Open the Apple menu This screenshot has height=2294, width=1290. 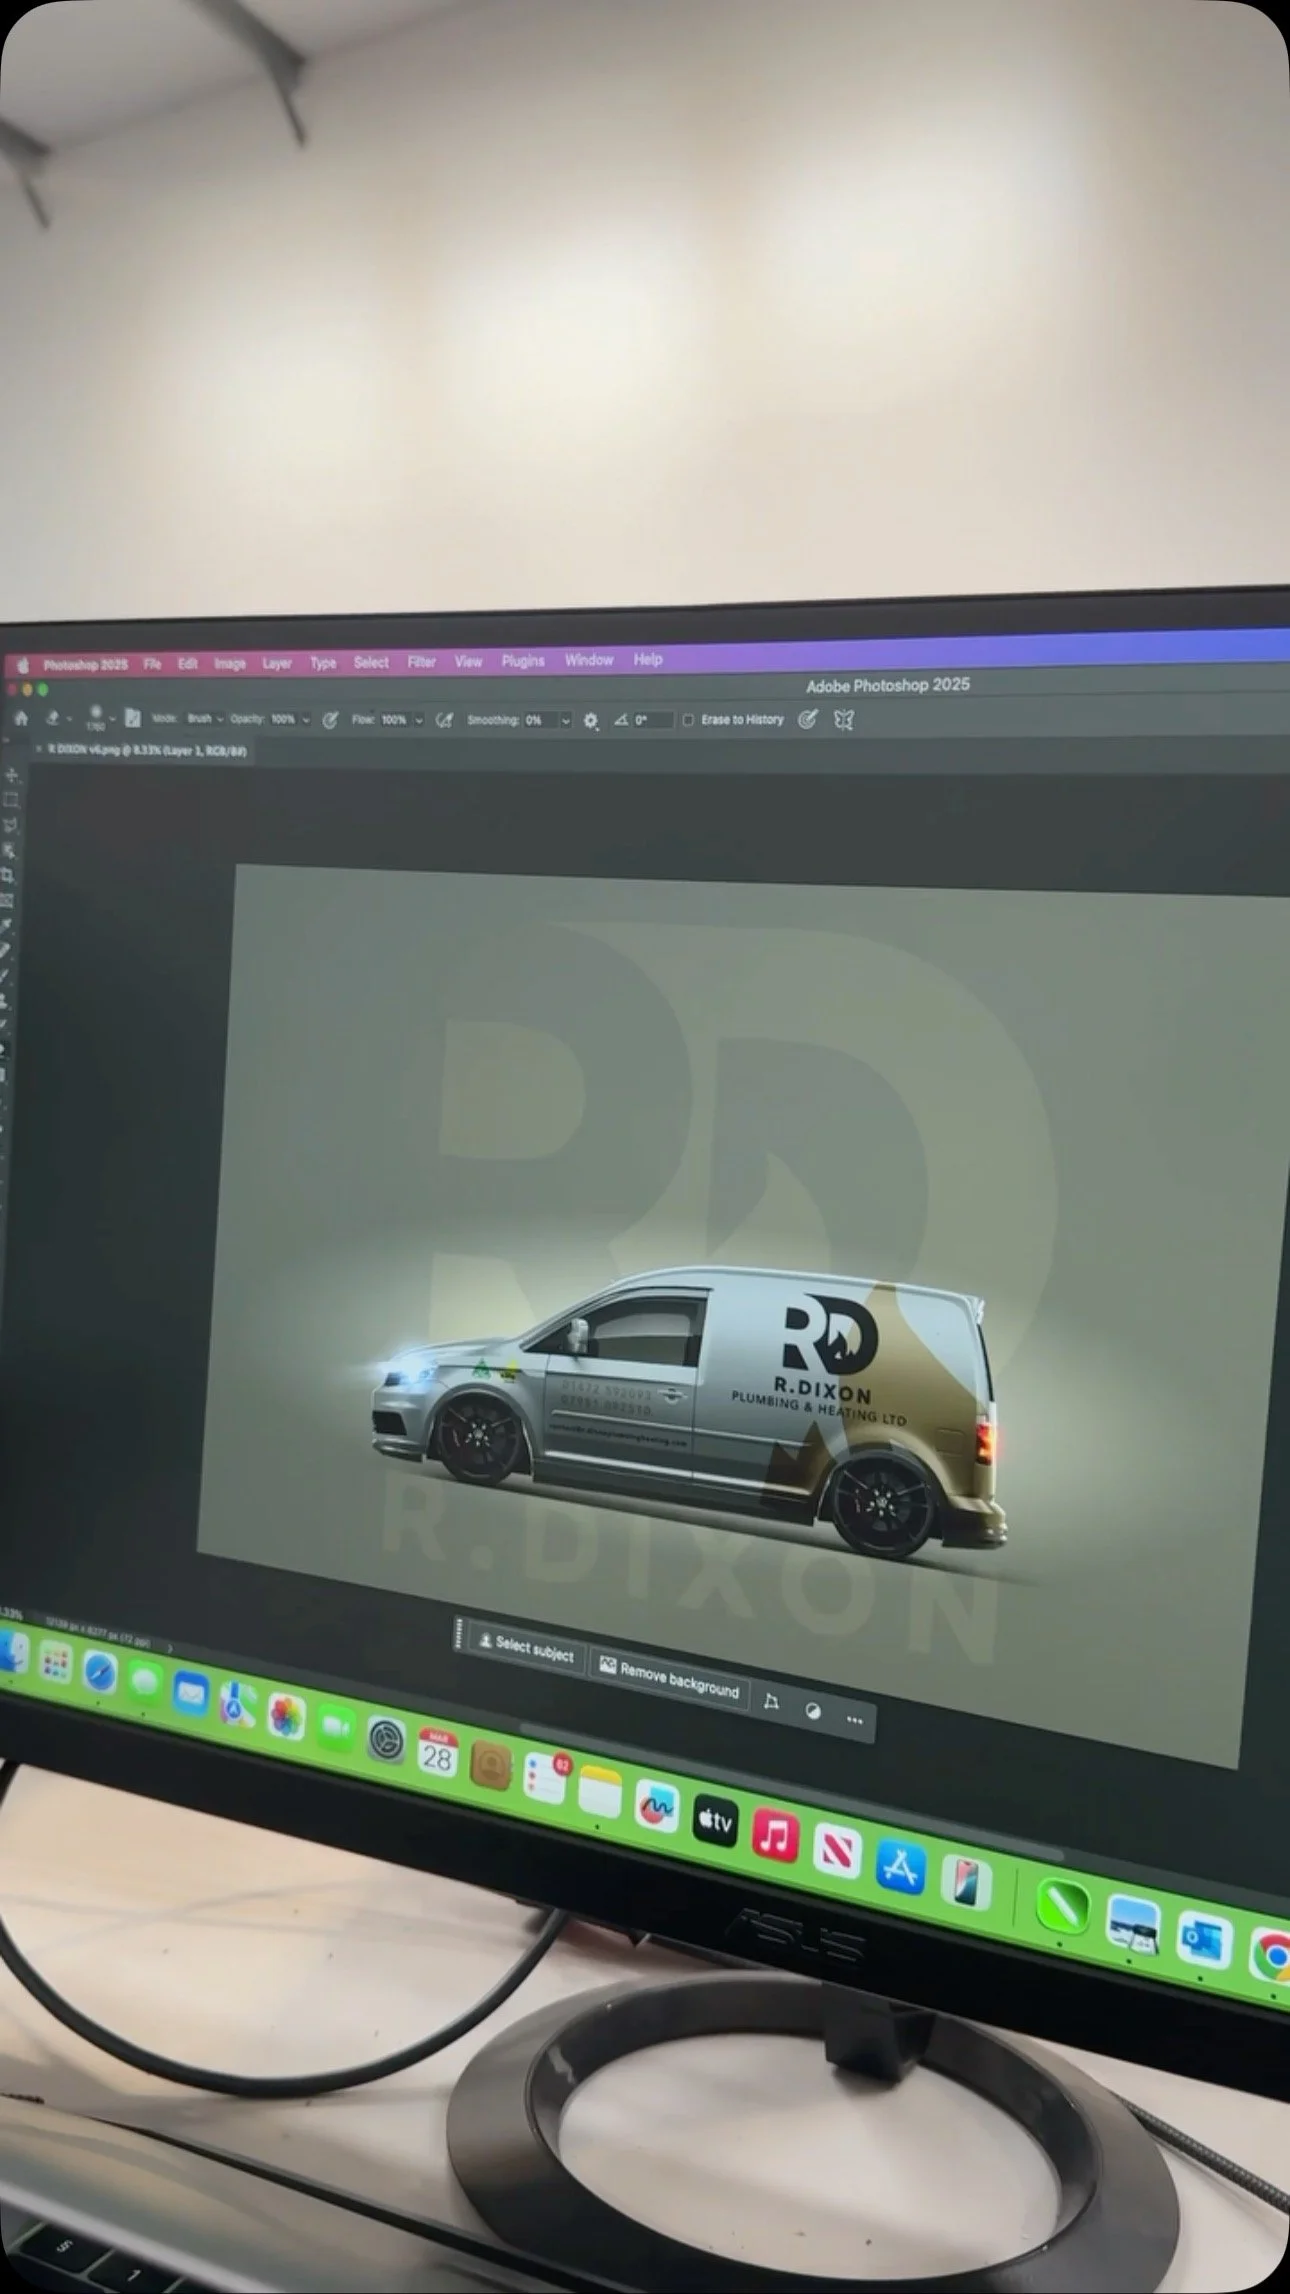tap(22, 666)
